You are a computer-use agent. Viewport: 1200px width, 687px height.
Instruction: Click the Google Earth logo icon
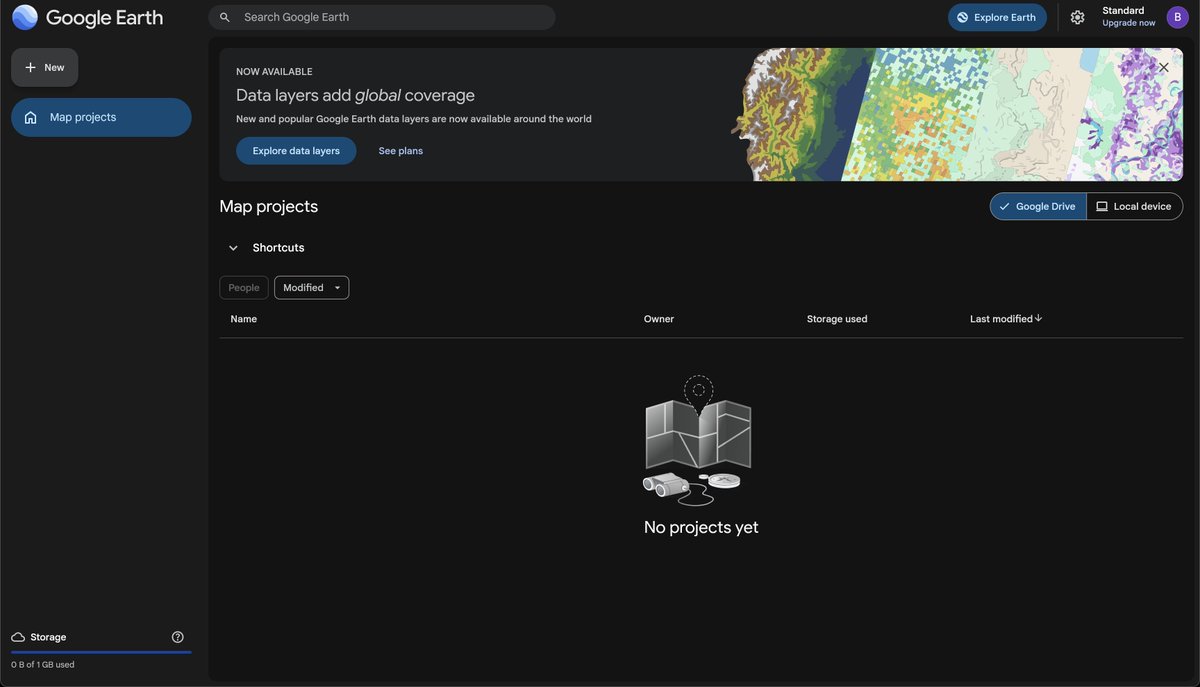pos(25,17)
